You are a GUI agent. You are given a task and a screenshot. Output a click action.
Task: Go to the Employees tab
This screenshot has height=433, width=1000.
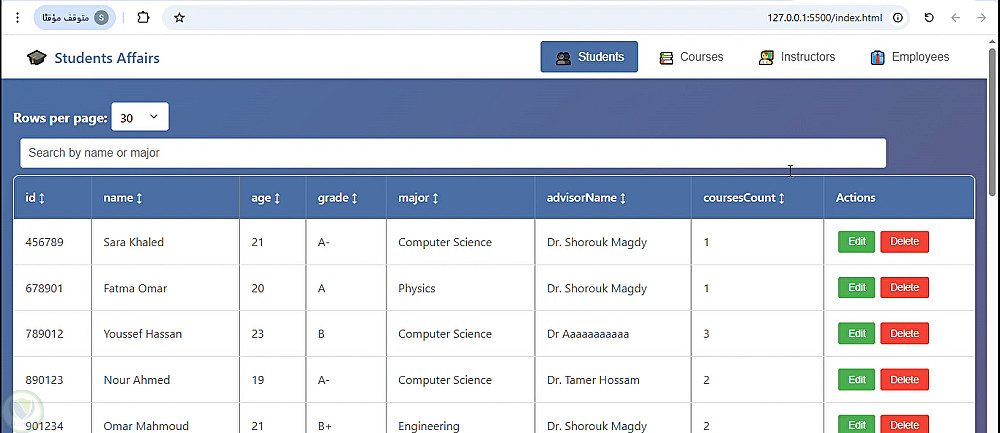coord(909,57)
